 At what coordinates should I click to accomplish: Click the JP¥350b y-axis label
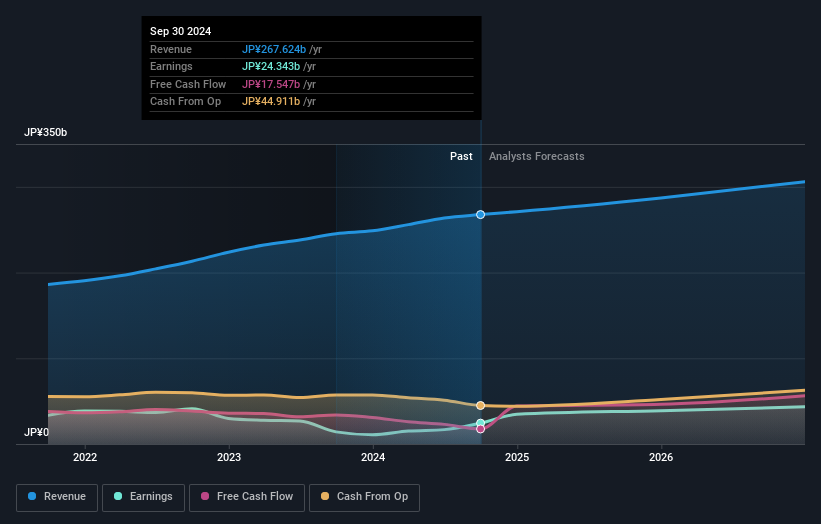pos(46,132)
